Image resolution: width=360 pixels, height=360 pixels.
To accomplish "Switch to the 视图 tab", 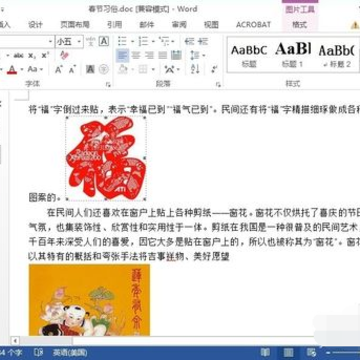I will 211,24.
